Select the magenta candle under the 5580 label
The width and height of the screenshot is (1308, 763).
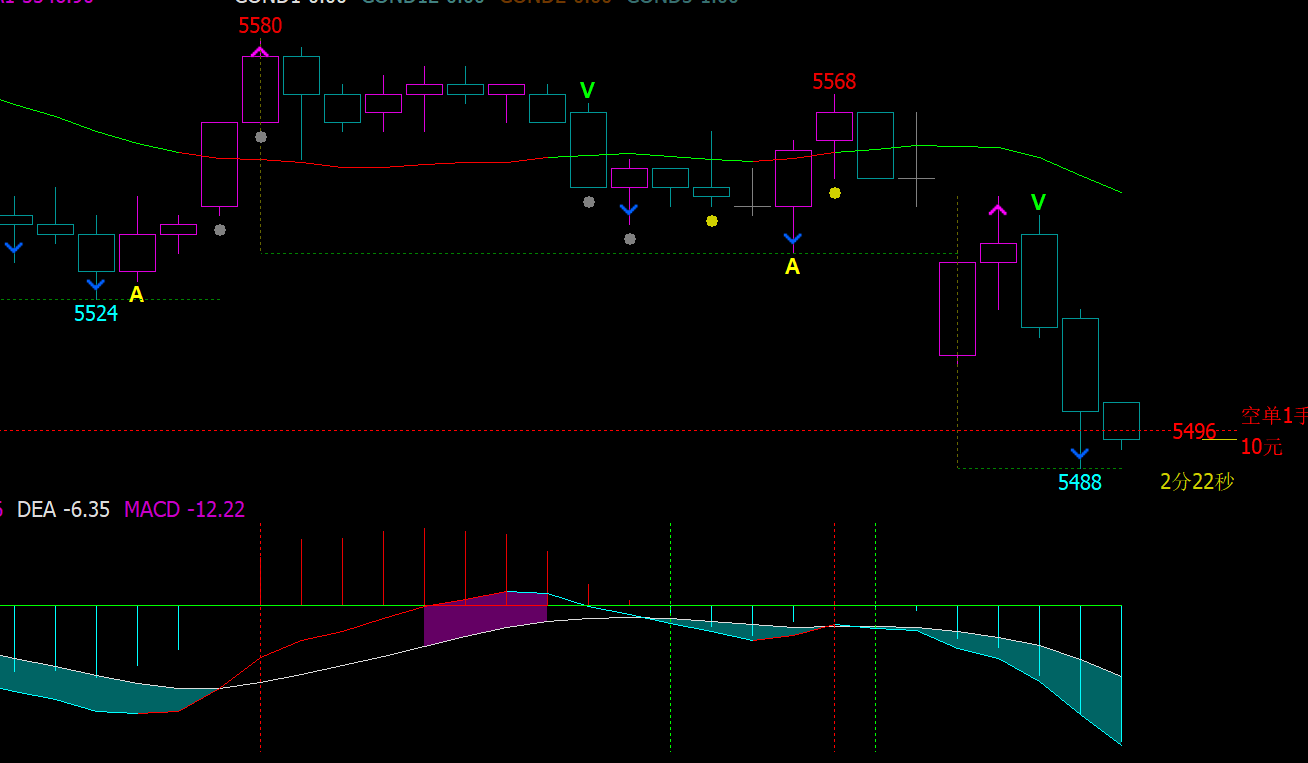260,89
